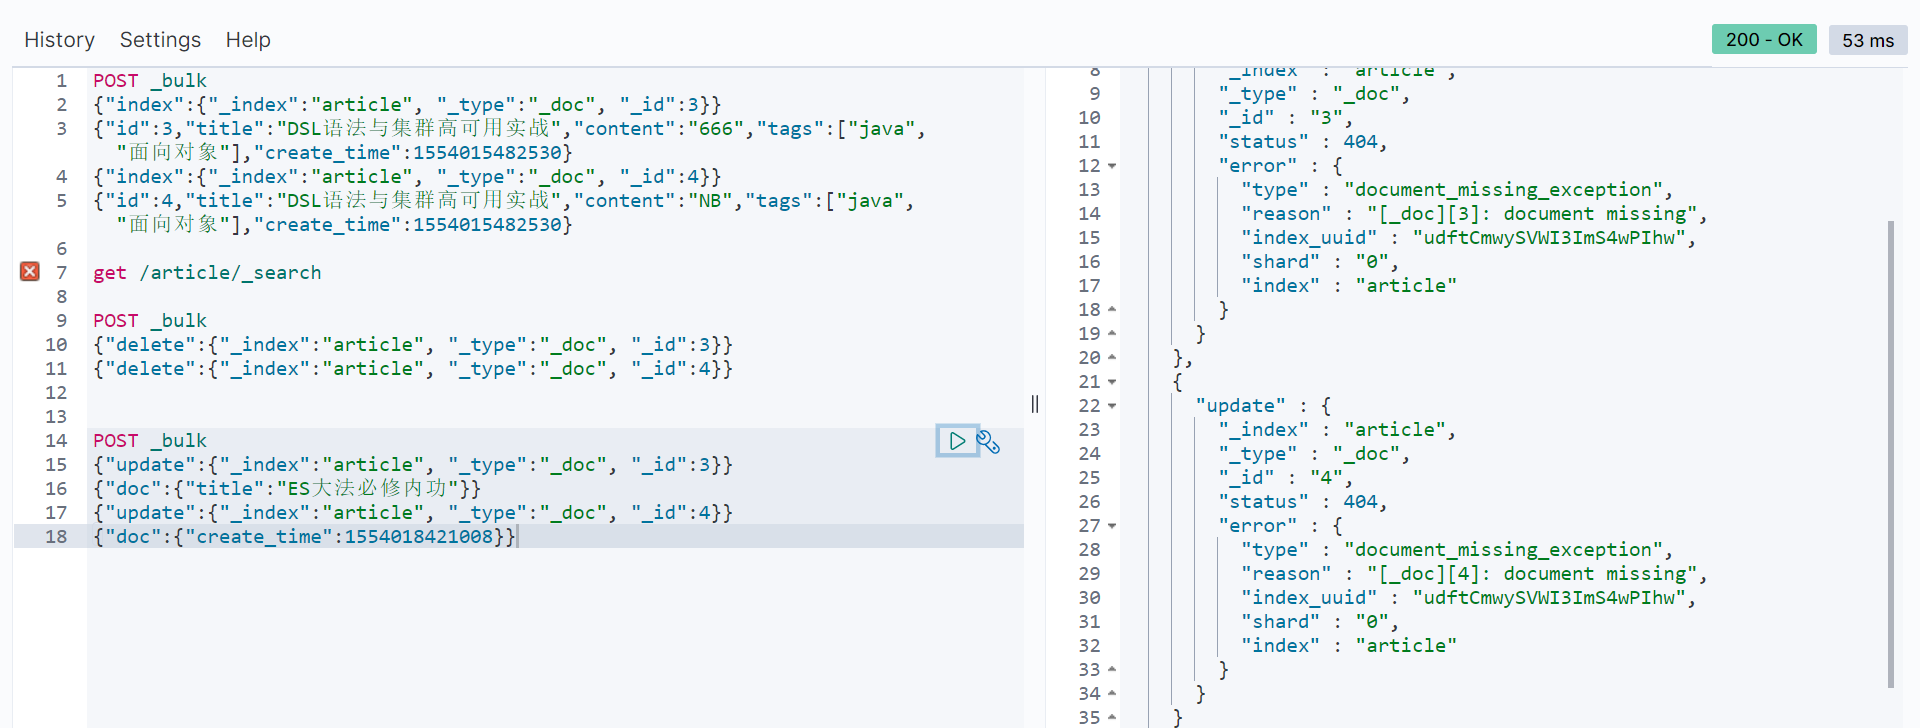The image size is (1920, 728).
Task: Toggle fold arrow at output line 18
Action: pos(1112,310)
